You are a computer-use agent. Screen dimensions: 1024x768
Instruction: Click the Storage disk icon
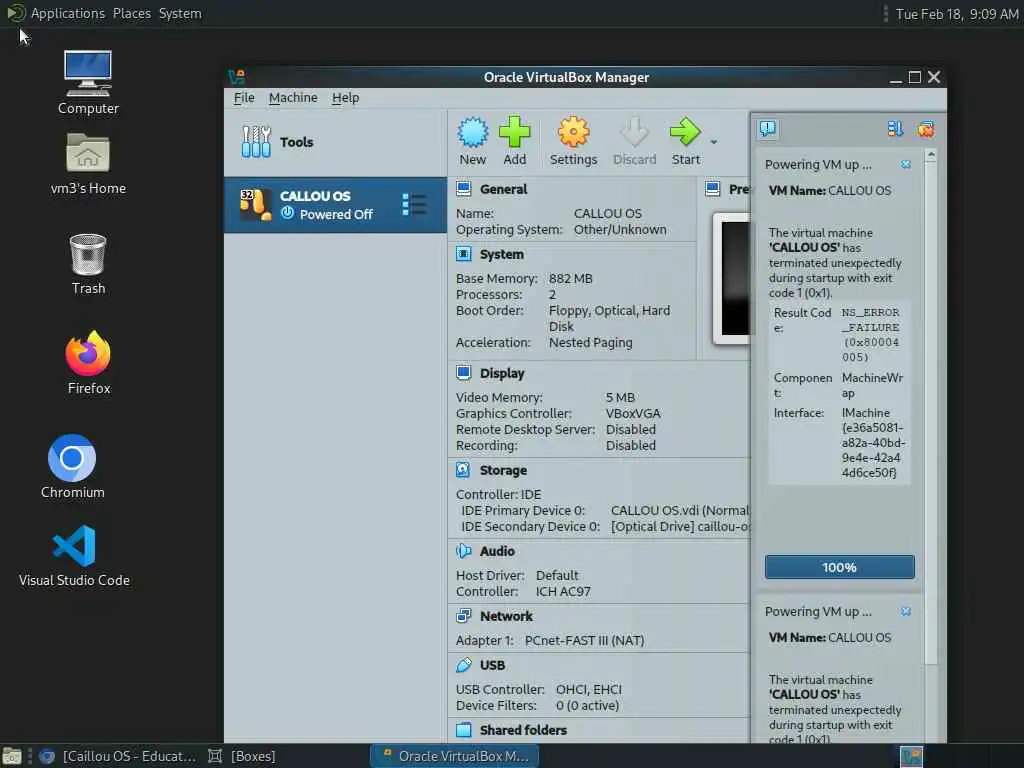coord(464,470)
